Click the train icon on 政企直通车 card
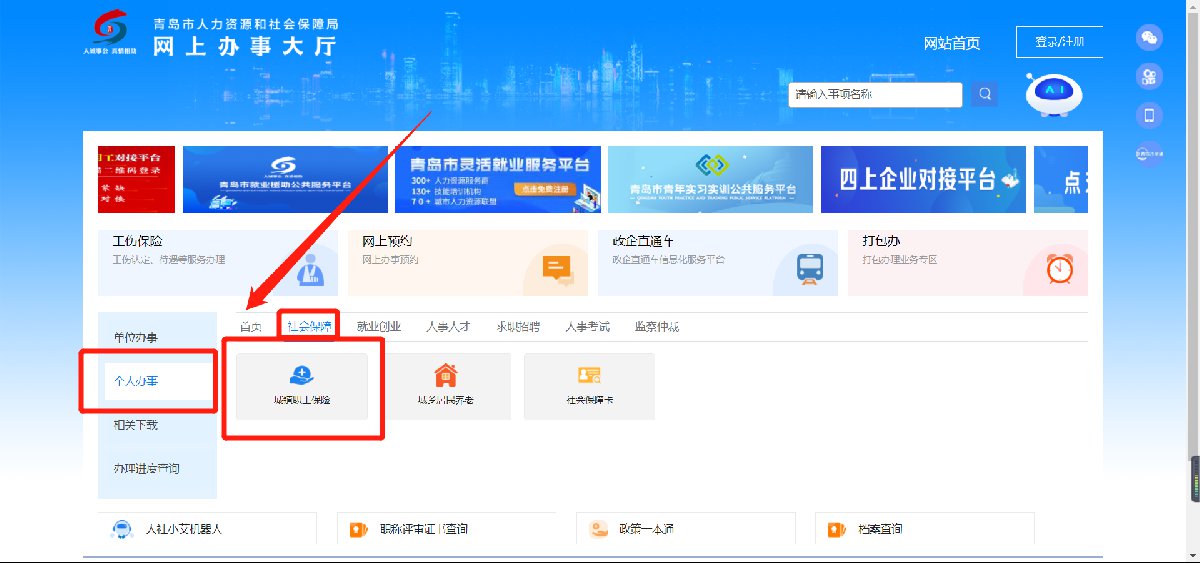This screenshot has height=563, width=1200. point(809,270)
